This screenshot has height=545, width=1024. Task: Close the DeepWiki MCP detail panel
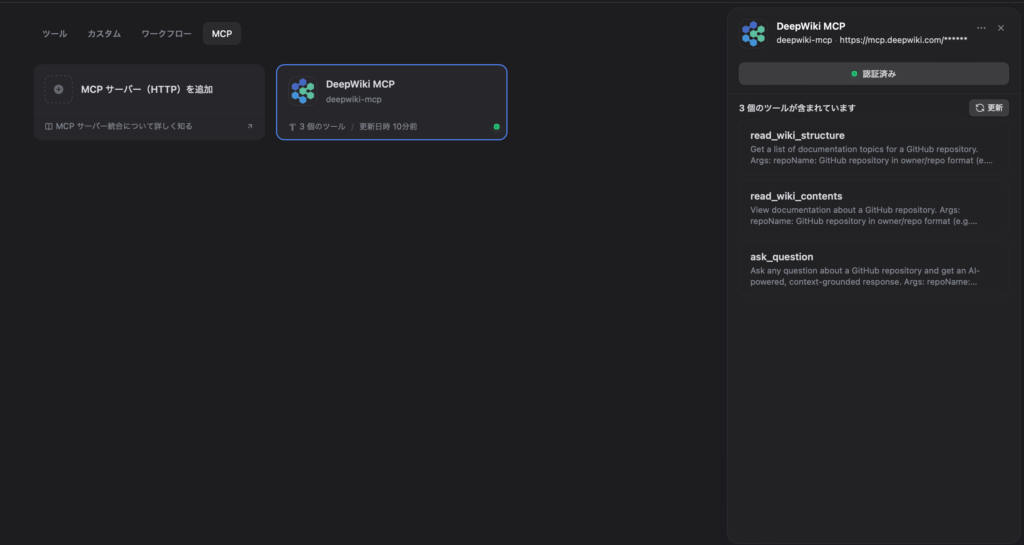pos(1001,28)
